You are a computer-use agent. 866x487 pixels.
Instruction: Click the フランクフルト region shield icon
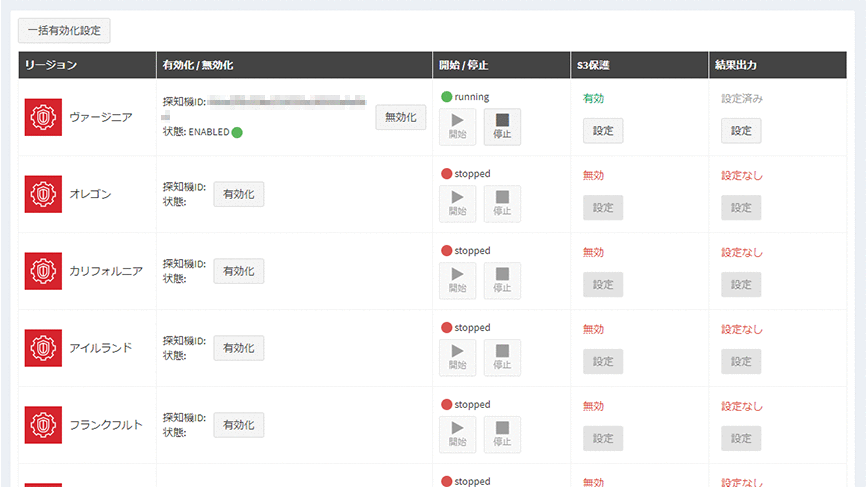[x=43, y=425]
